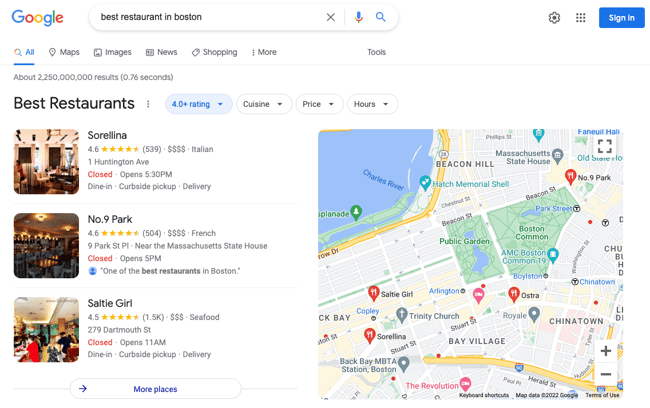Screen dimensions: 650x408
Task: Select the Chinatown station icon
Action: (575, 282)
